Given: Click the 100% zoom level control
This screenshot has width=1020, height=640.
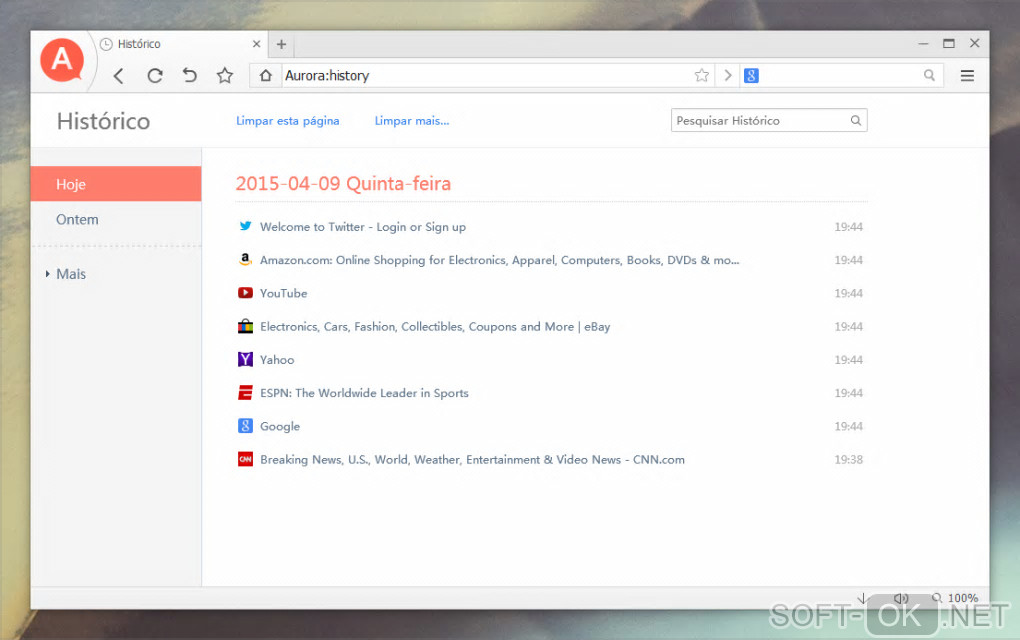Looking at the screenshot, I should pyautogui.click(x=955, y=598).
